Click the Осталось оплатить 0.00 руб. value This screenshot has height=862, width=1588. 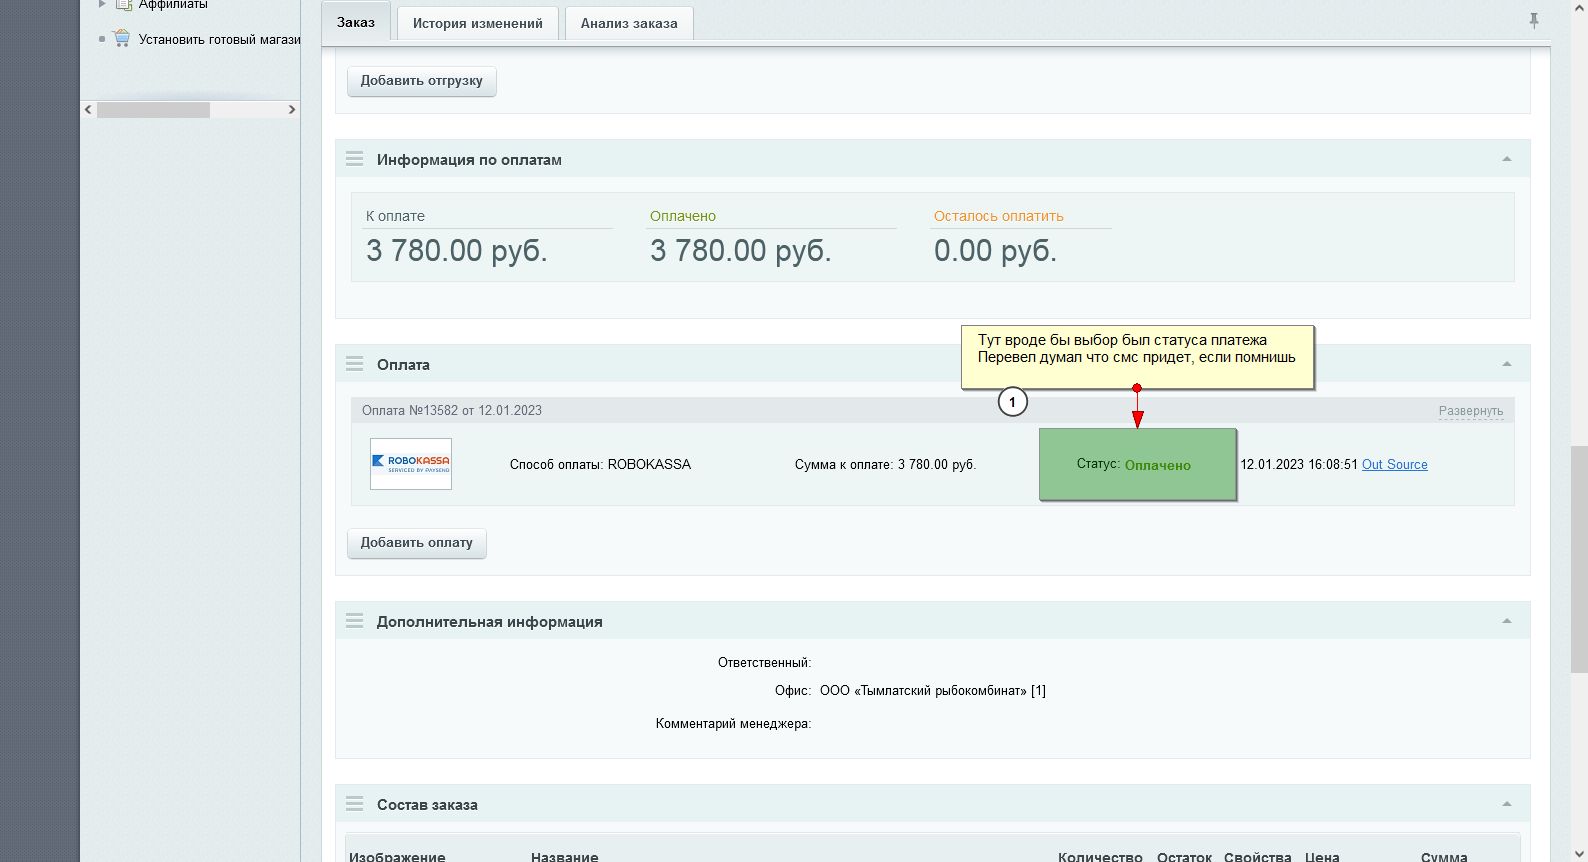pos(995,250)
